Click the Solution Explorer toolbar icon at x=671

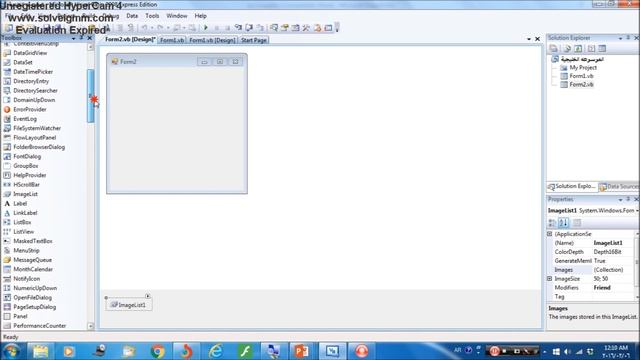pyautogui.click(x=274, y=28)
